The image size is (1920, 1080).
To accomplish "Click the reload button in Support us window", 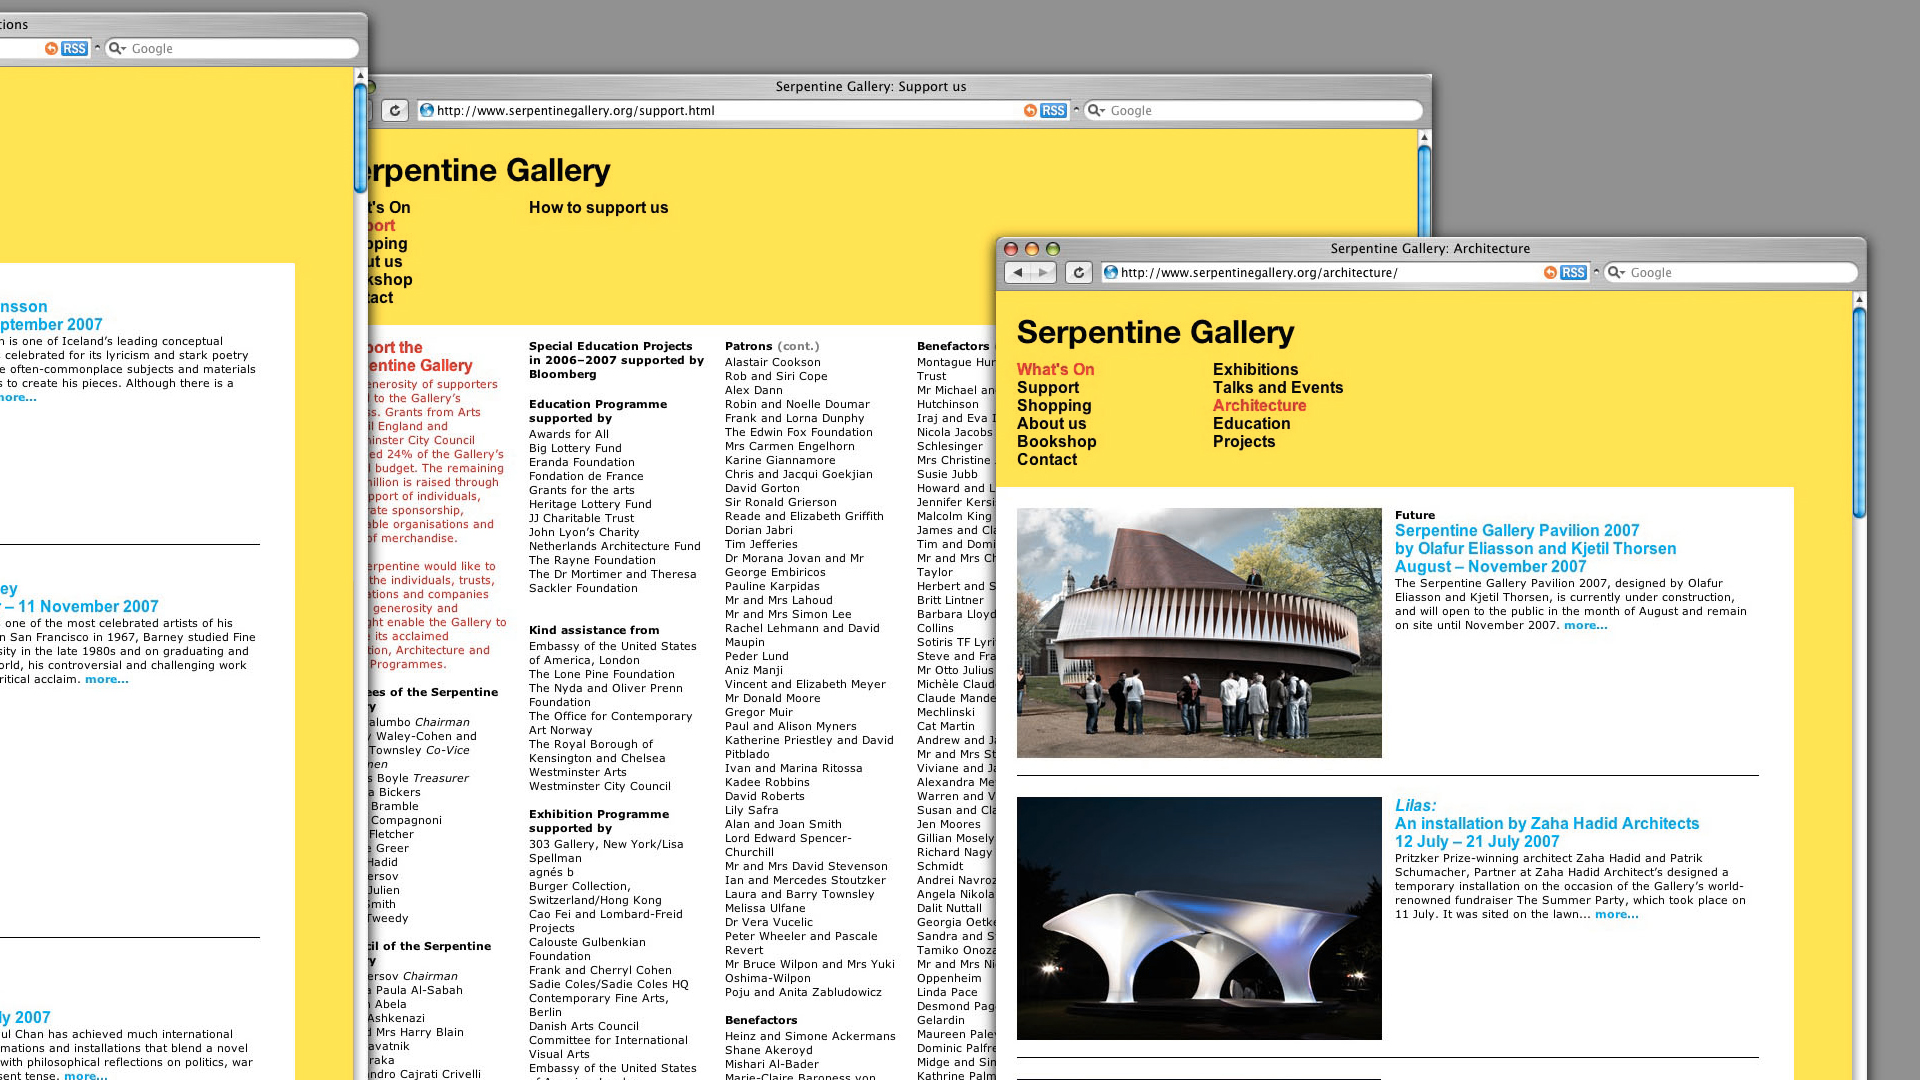I will (395, 111).
